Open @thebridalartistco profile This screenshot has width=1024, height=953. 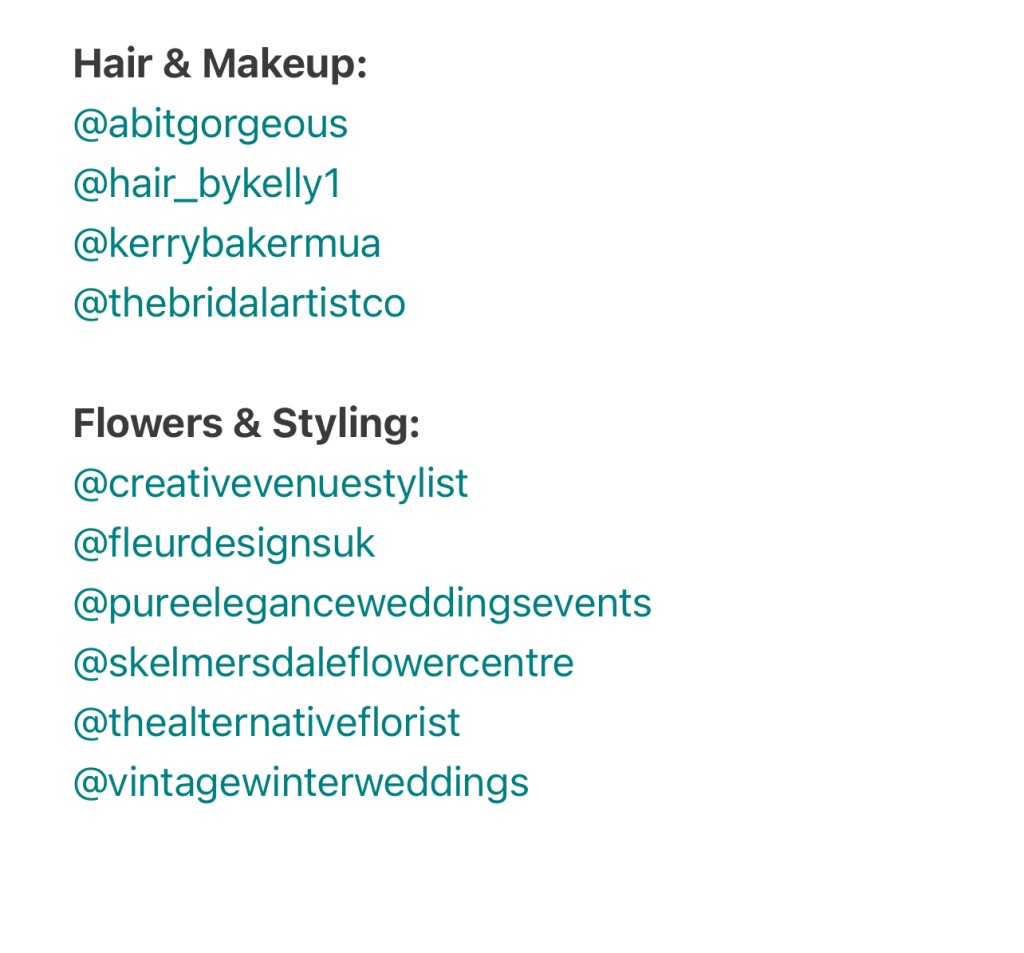239,304
